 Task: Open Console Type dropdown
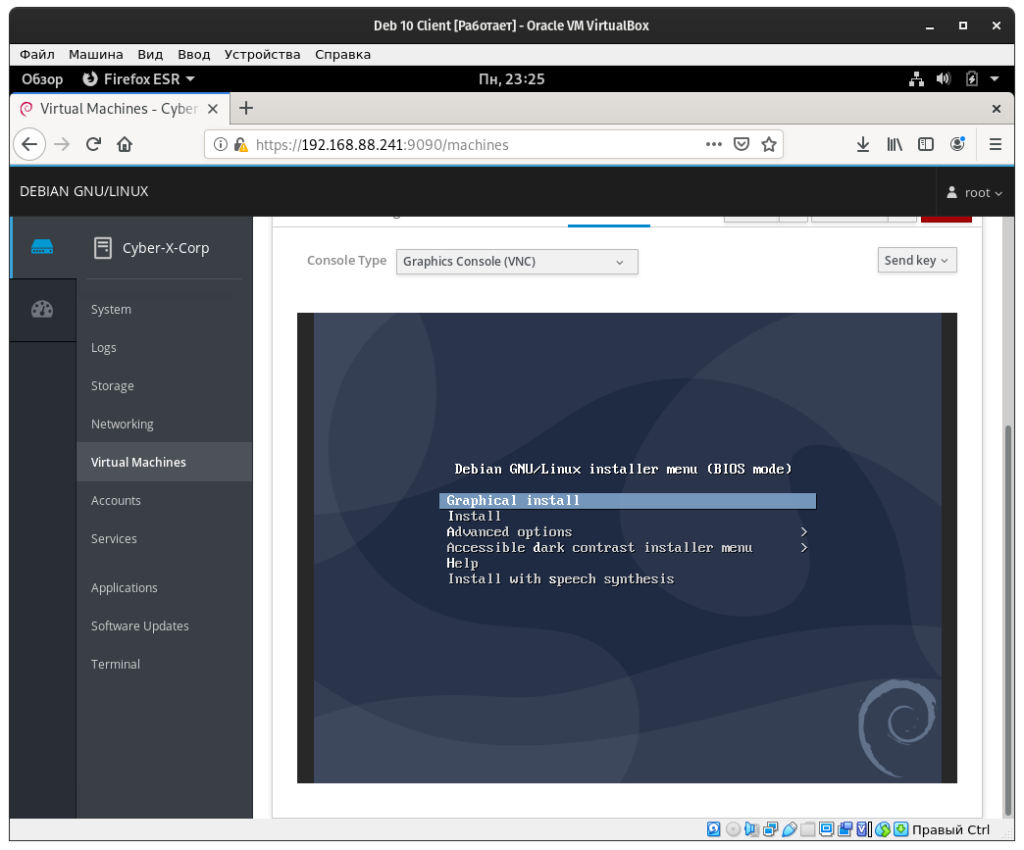tap(517, 262)
